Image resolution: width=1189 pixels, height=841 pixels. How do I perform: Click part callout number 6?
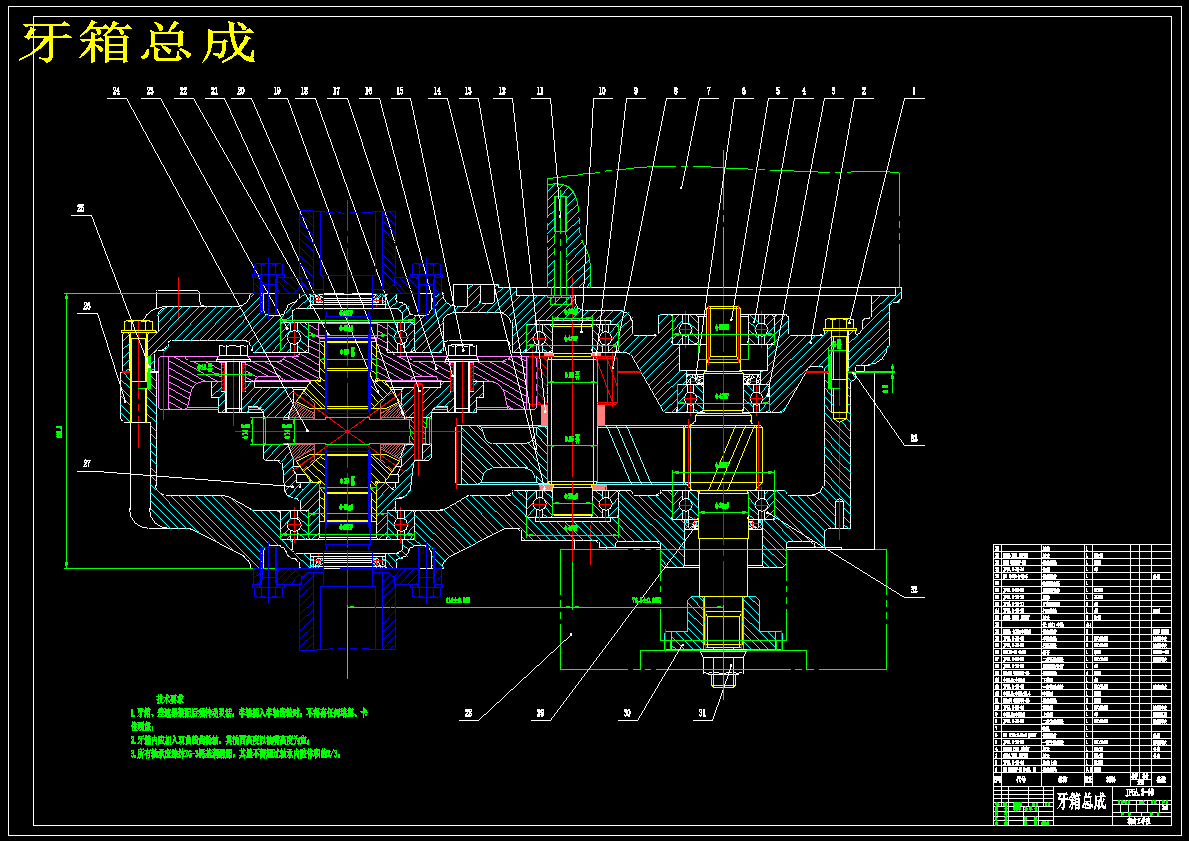pos(743,91)
